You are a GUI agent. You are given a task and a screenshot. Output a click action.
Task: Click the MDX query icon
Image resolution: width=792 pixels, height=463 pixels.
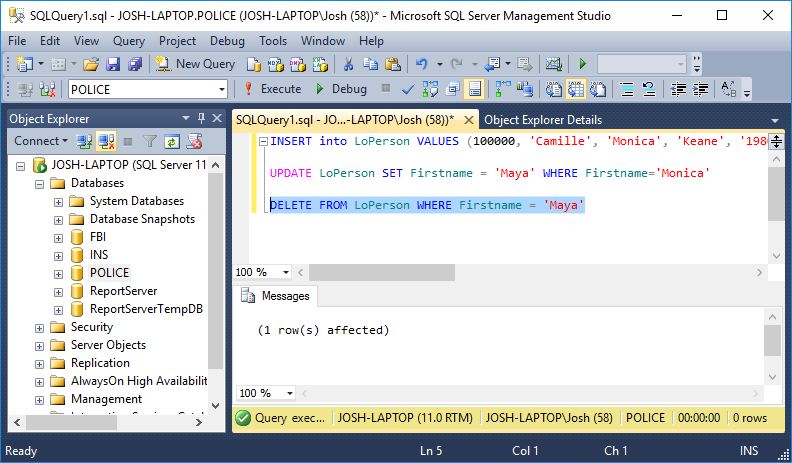coord(276,64)
